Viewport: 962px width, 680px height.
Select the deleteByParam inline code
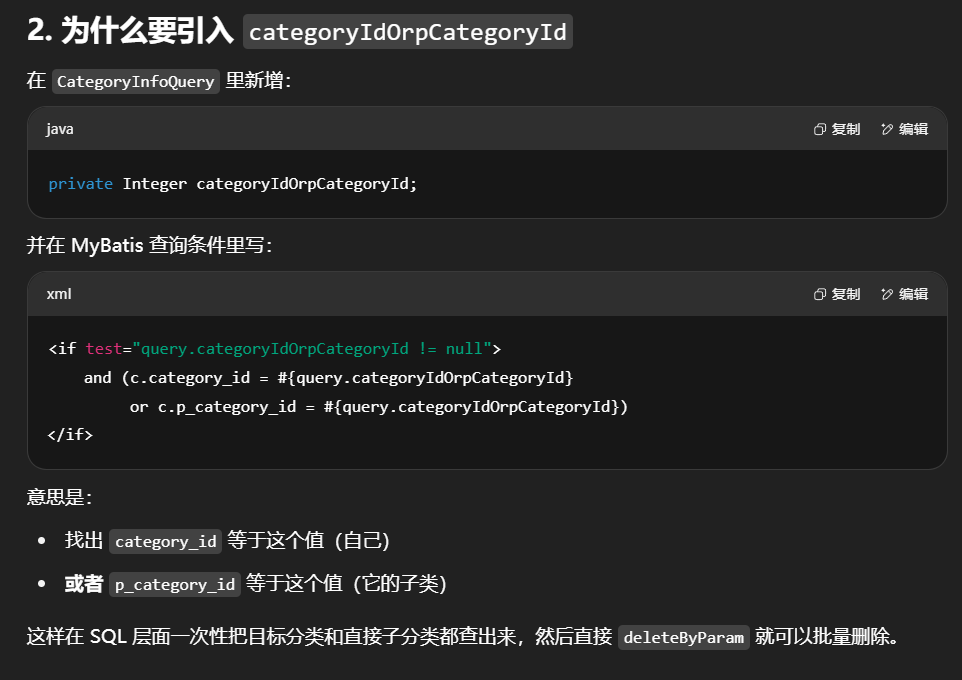[x=683, y=638]
